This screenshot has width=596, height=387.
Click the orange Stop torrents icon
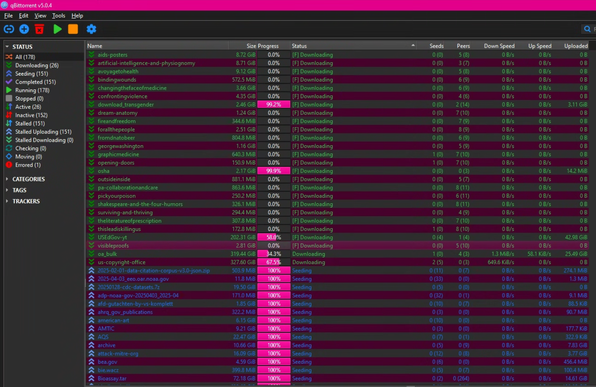coord(73,29)
